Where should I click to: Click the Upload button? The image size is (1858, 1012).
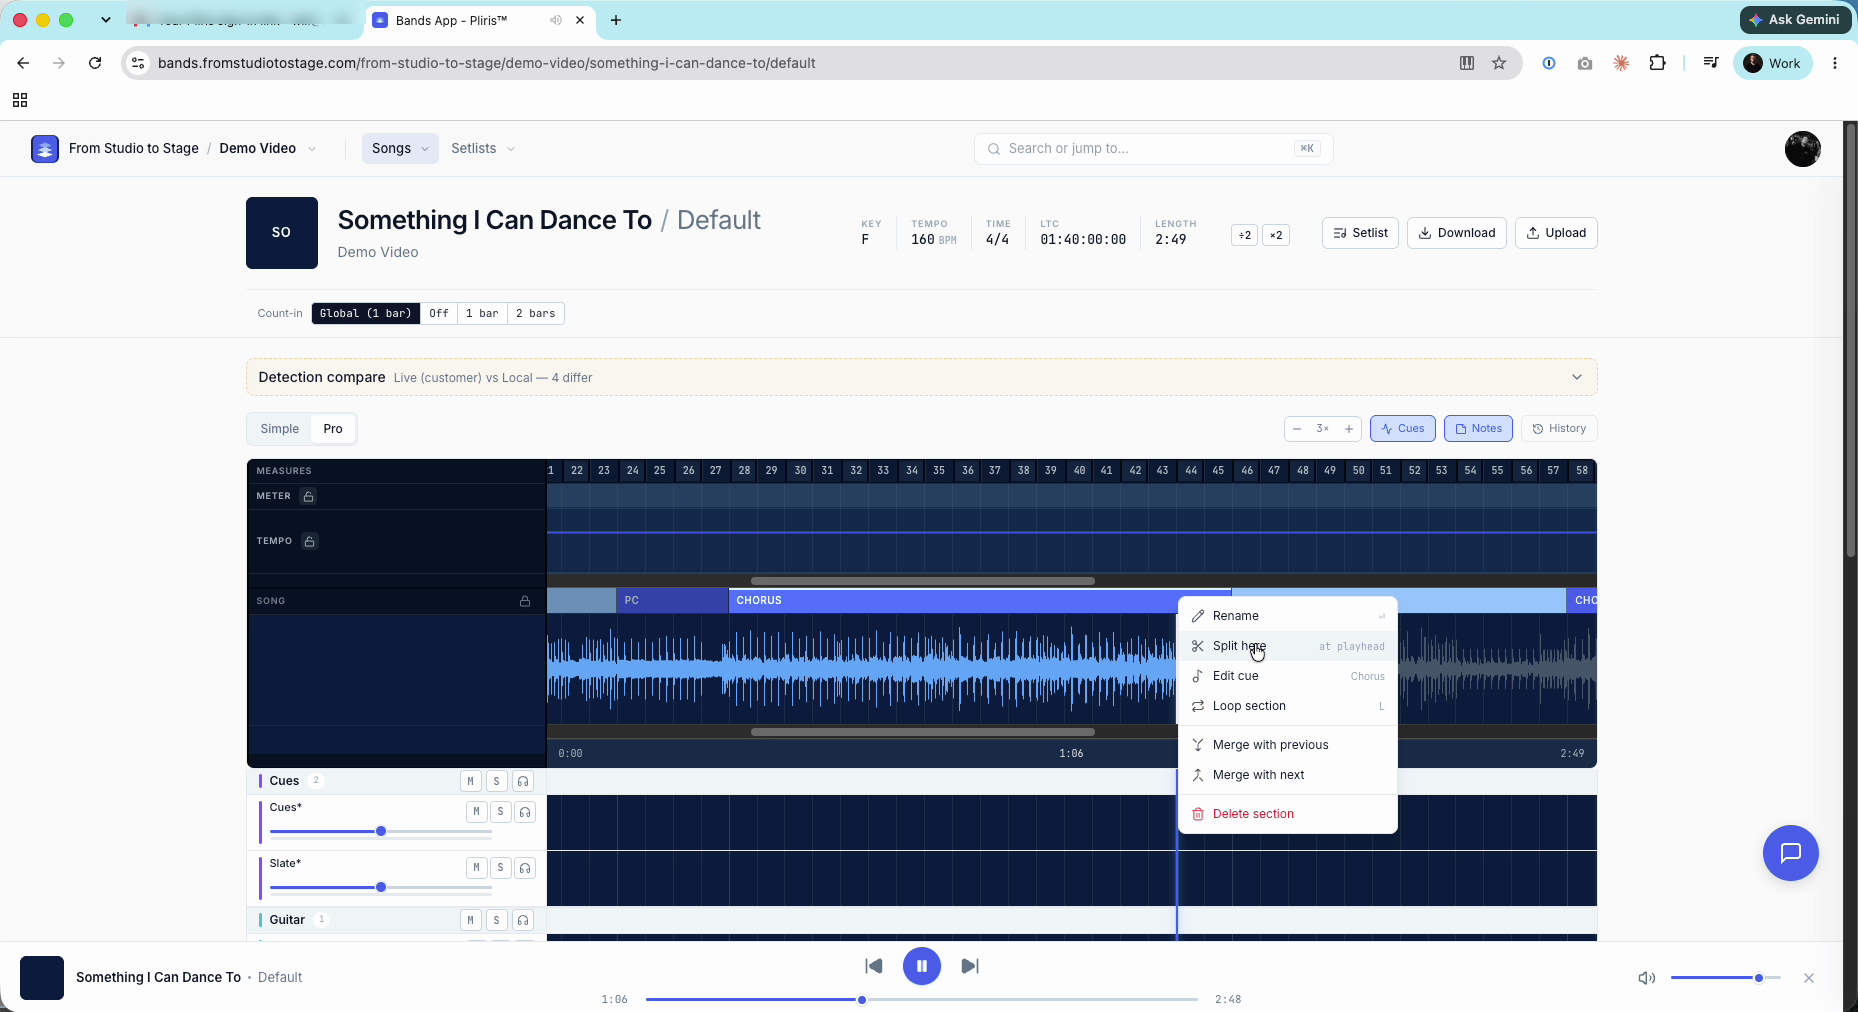pos(1556,233)
